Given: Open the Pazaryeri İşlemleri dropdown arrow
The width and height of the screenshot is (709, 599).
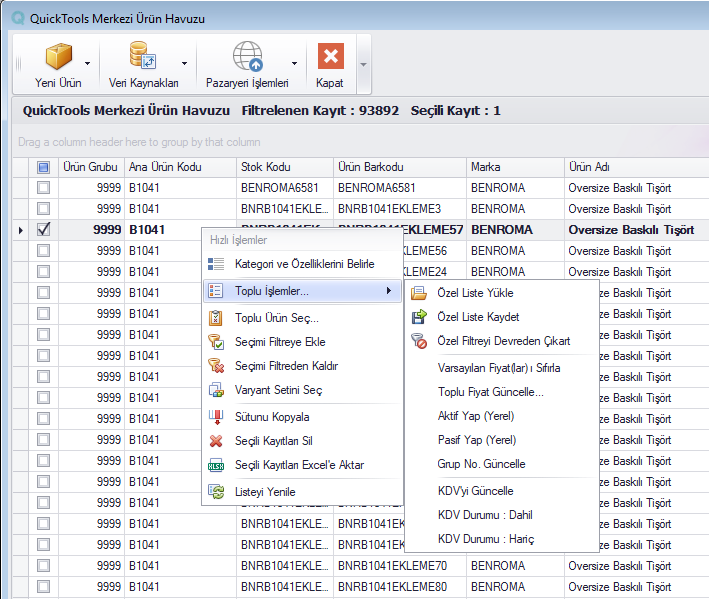Looking at the screenshot, I should click(x=294, y=64).
